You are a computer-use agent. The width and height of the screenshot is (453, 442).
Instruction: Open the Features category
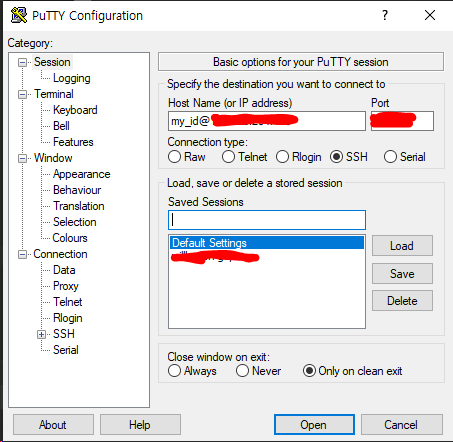pos(73,142)
